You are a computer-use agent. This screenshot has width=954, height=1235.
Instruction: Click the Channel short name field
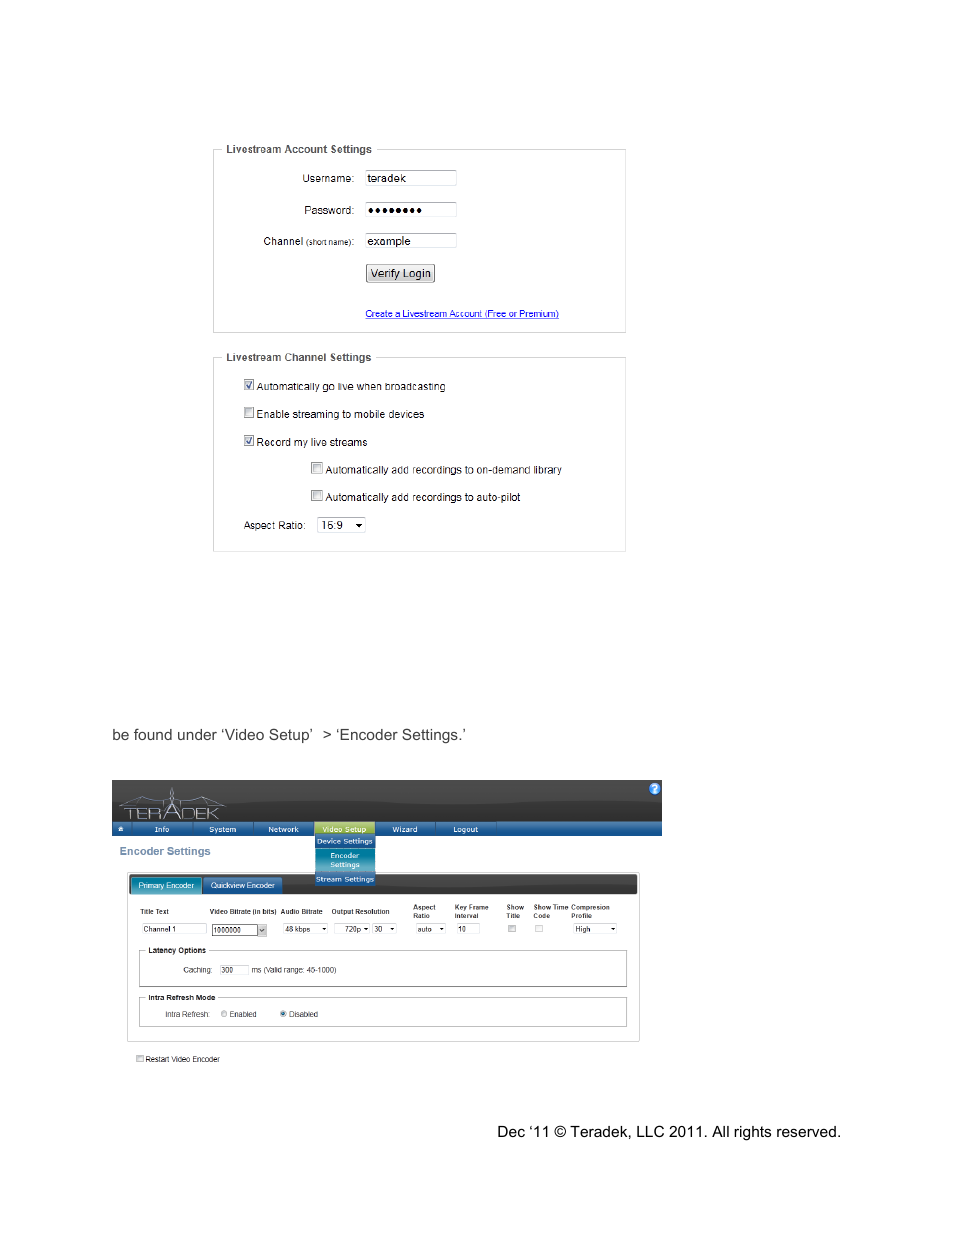point(411,241)
